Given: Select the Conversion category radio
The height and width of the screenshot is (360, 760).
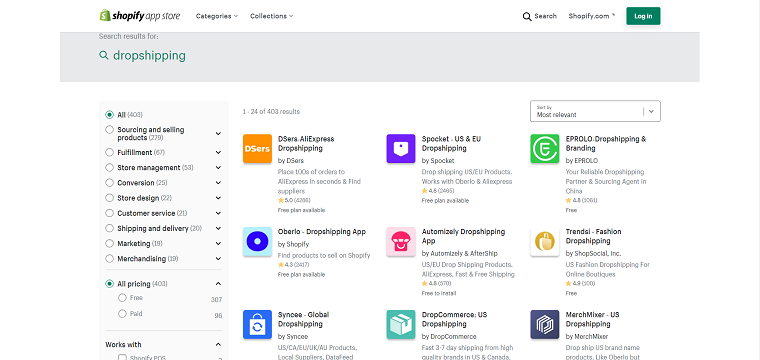Looking at the screenshot, I should [x=110, y=183].
